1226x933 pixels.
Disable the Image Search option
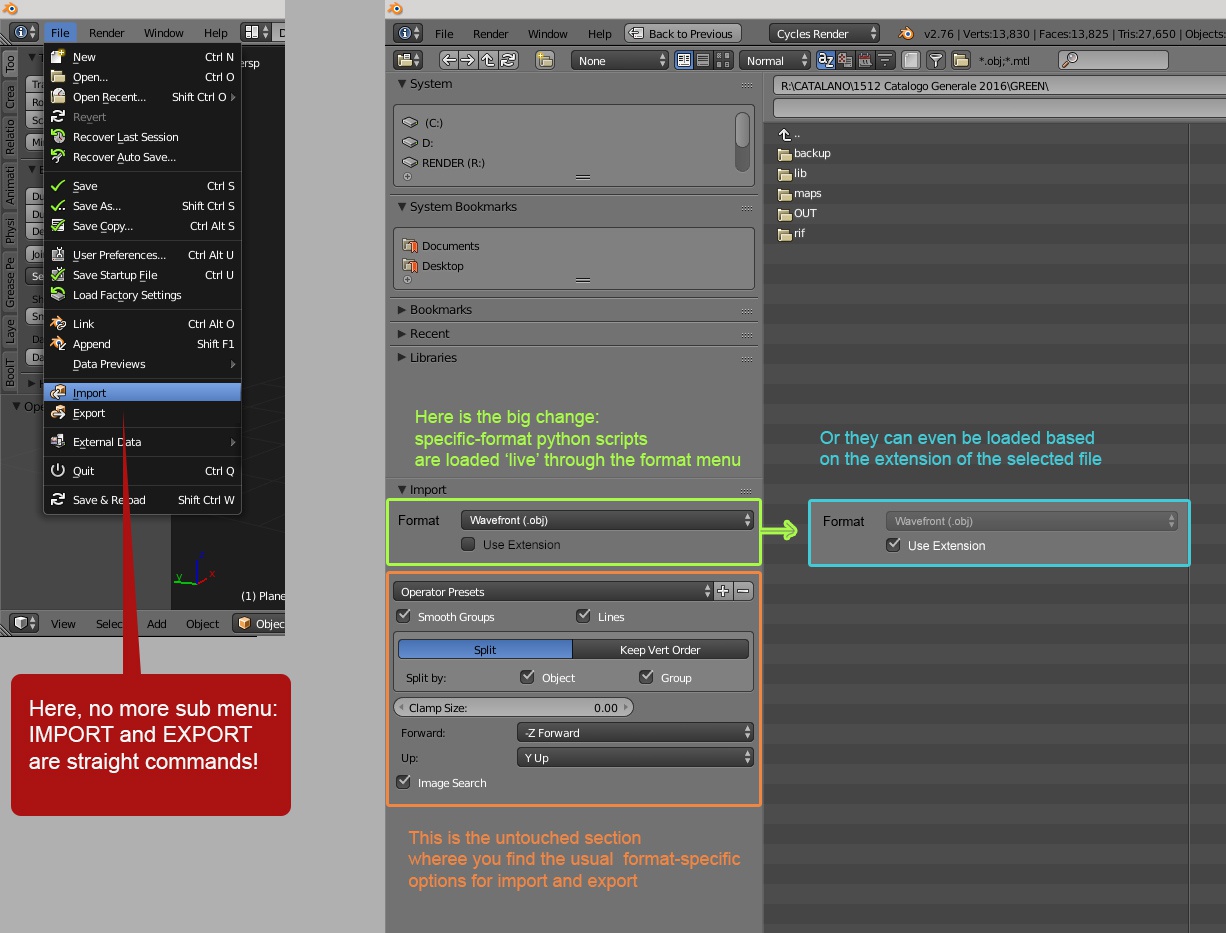404,782
